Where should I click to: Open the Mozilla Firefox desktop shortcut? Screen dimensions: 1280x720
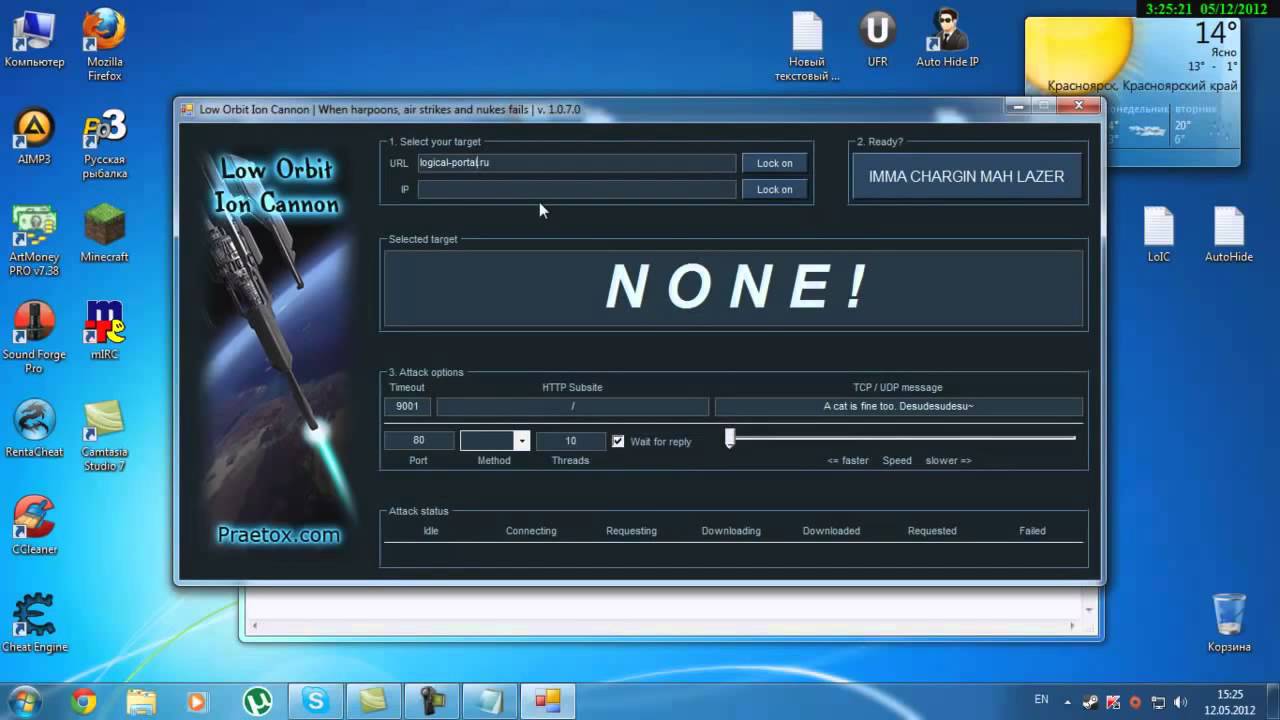coord(104,45)
